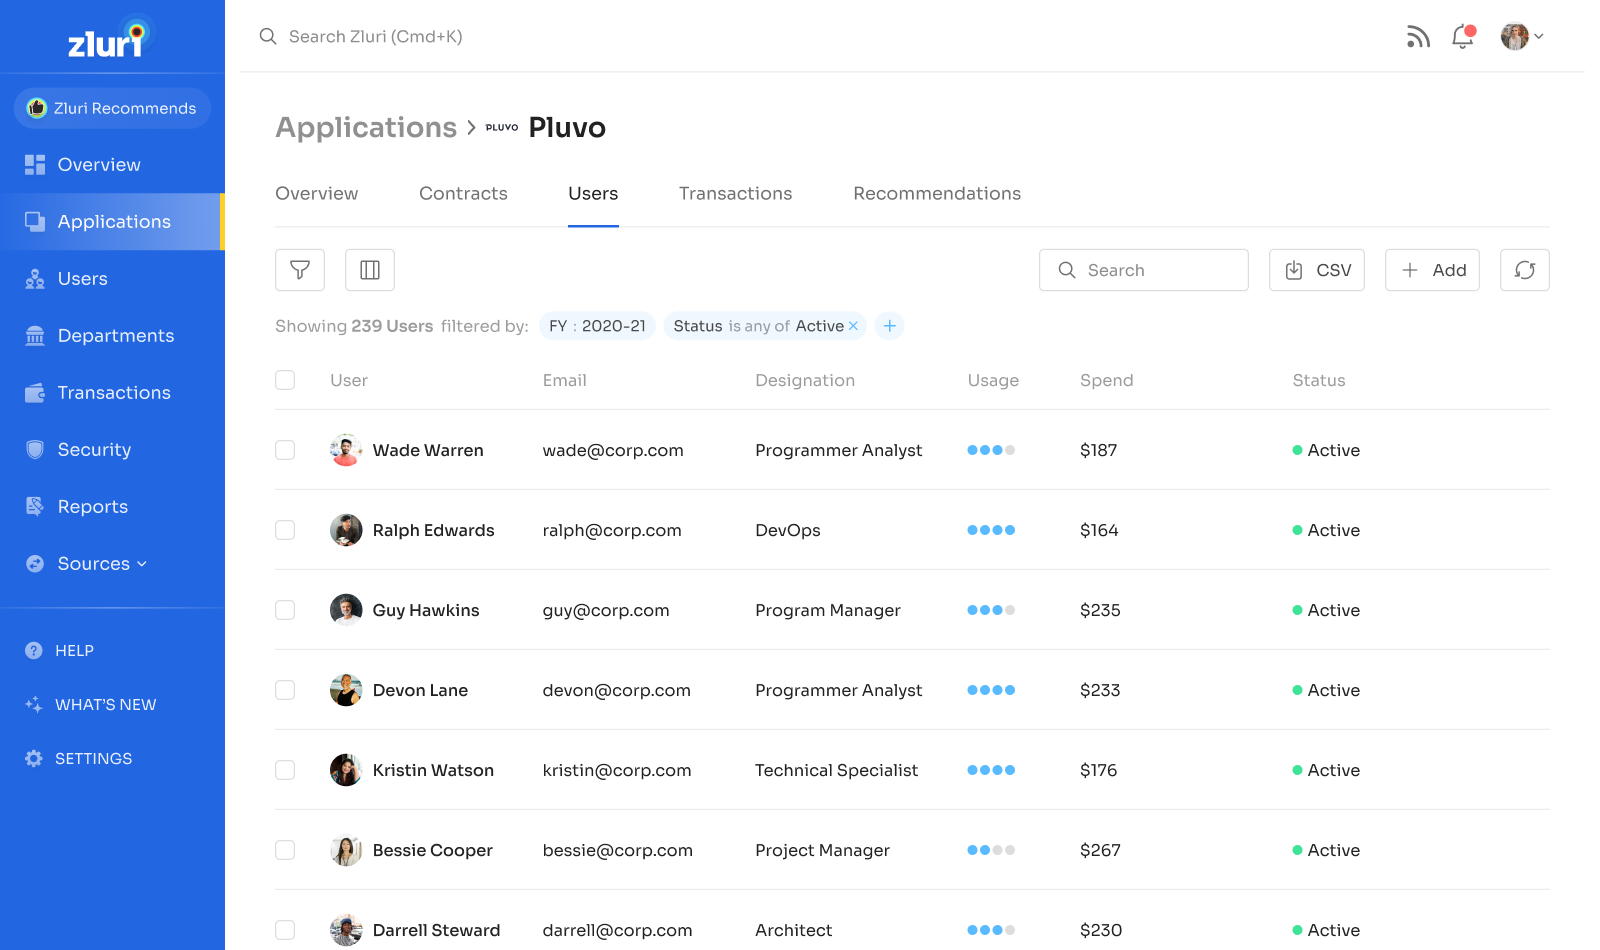This screenshot has width=1600, height=950.
Task: Select Guy Hawkins' checkbox
Action: coord(285,610)
